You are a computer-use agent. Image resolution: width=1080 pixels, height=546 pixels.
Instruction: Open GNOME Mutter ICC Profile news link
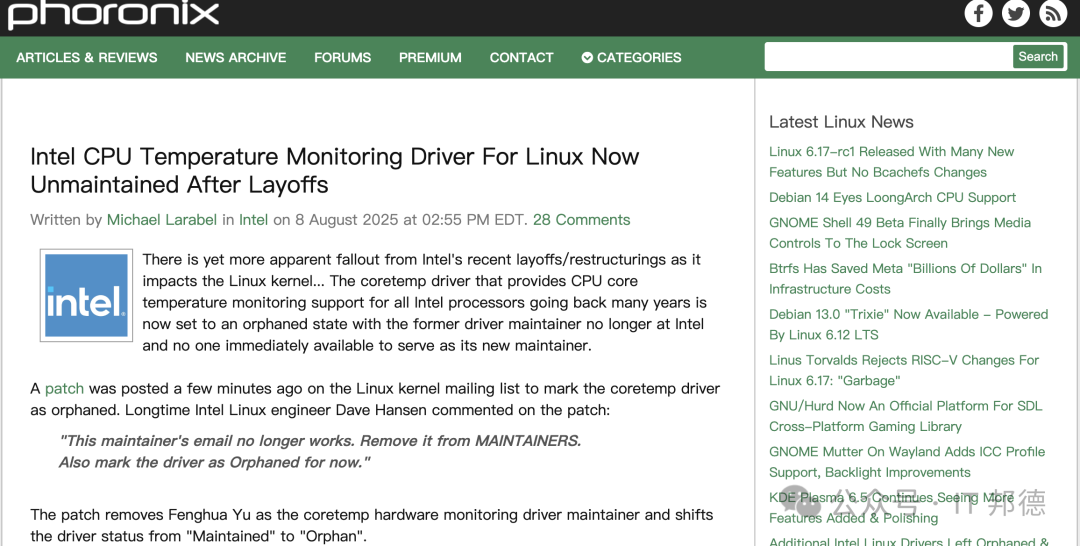907,462
